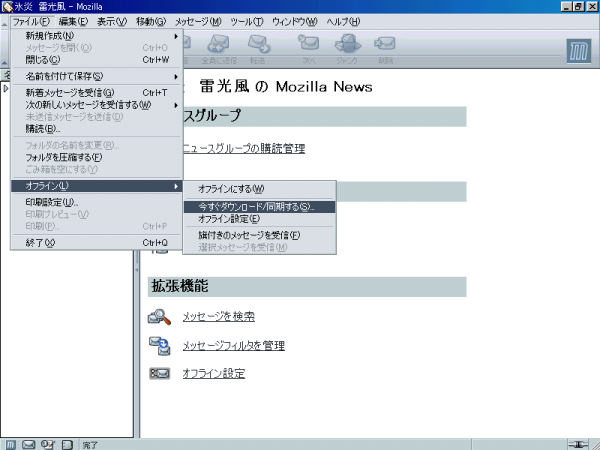This screenshot has height=450, width=600.
Task: Click the menu bar collapse grippy
Action: click(4, 22)
